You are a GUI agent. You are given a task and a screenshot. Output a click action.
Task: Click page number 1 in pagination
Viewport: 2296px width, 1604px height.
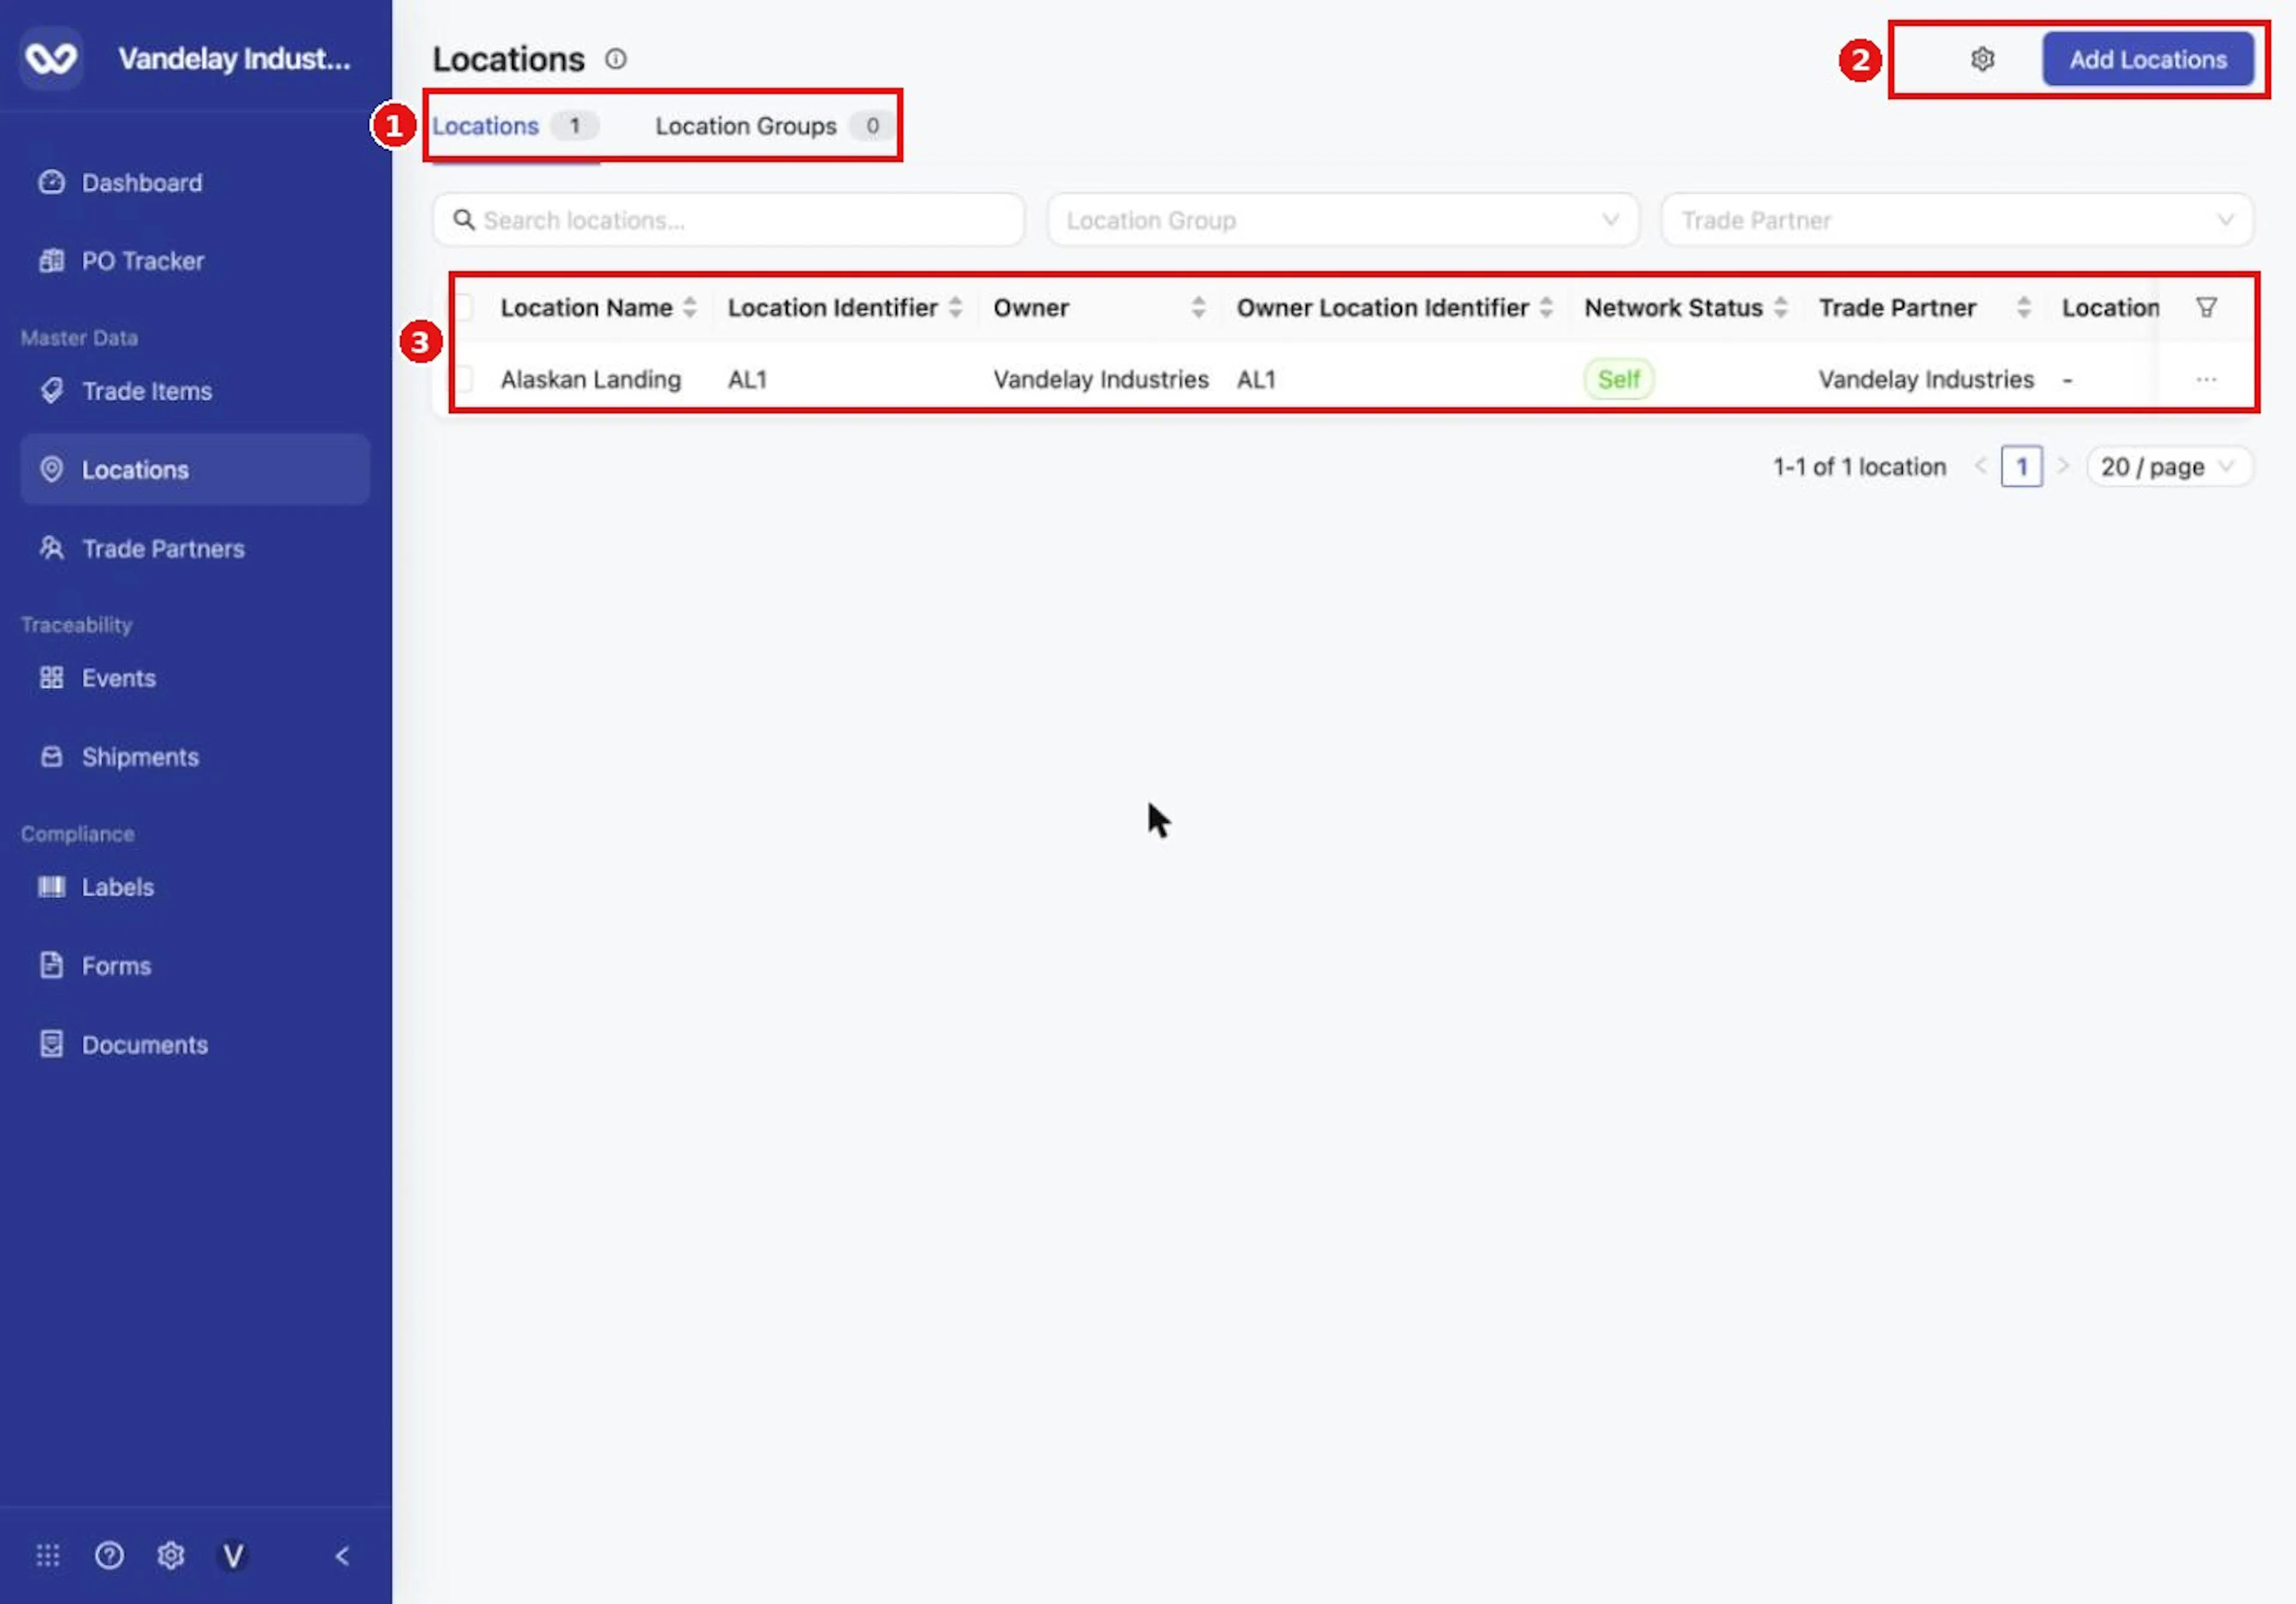tap(2021, 467)
